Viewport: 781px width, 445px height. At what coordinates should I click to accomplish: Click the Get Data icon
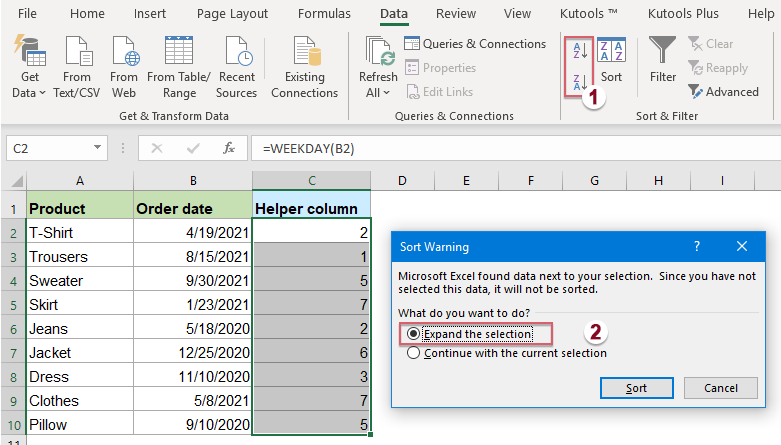click(x=29, y=52)
